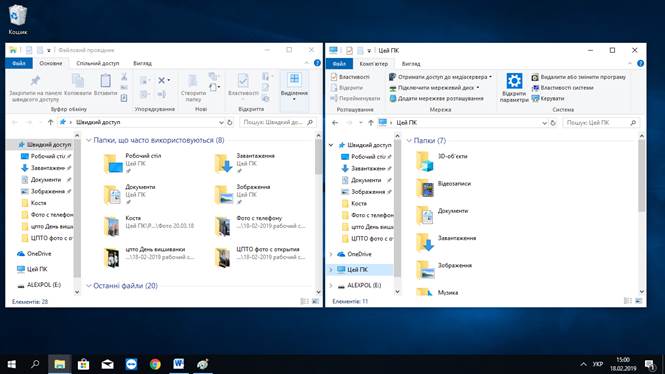Expand Цей ПК node in right window tree
The height and width of the screenshot is (374, 665).
pyautogui.click(x=331, y=270)
